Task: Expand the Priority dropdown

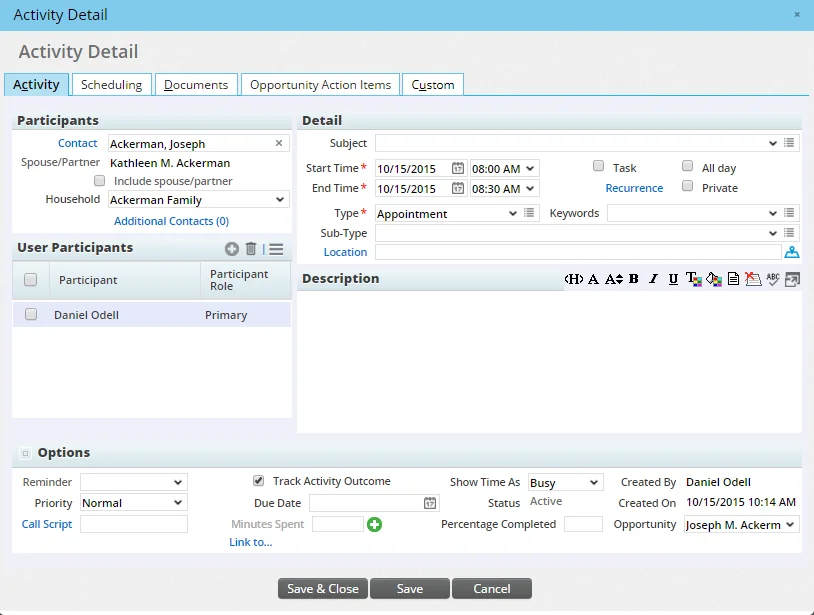Action: click(133, 503)
